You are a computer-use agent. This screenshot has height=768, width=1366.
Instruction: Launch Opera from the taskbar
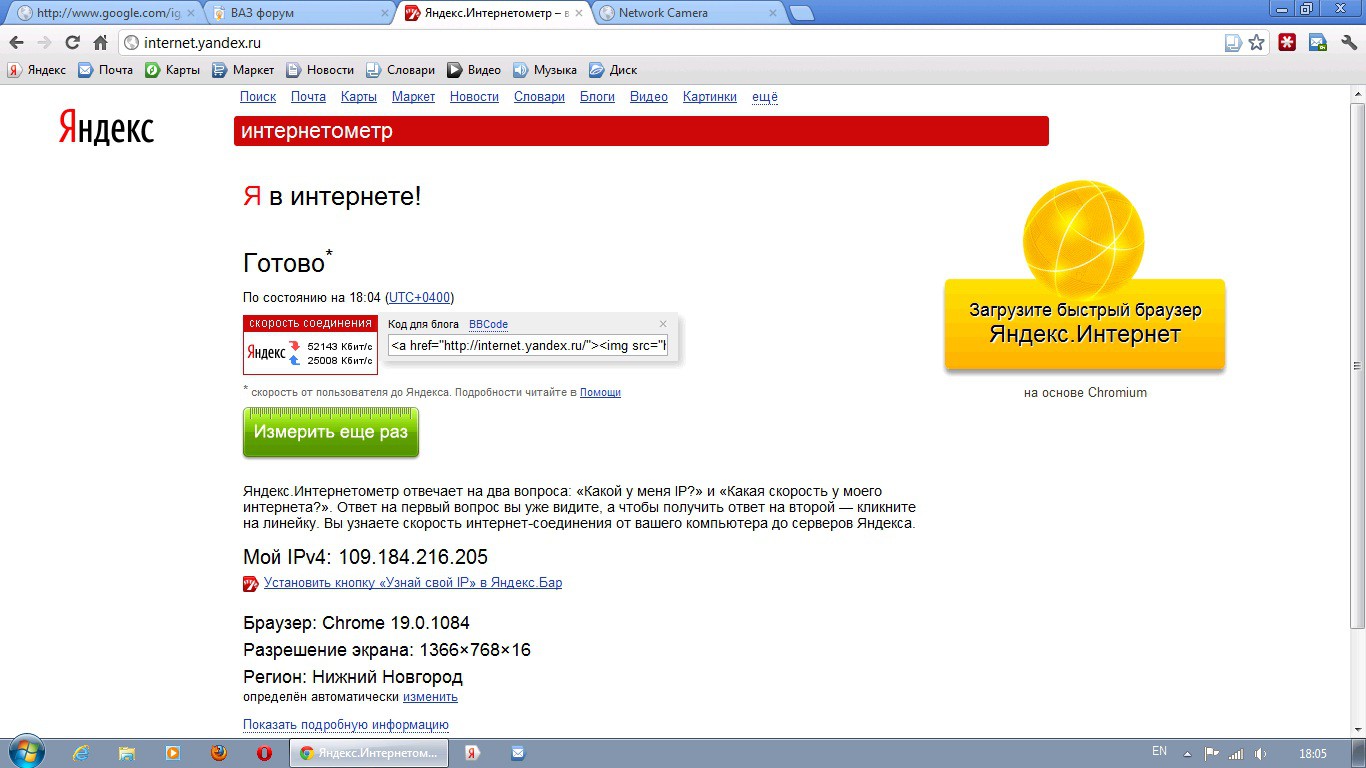[264, 753]
